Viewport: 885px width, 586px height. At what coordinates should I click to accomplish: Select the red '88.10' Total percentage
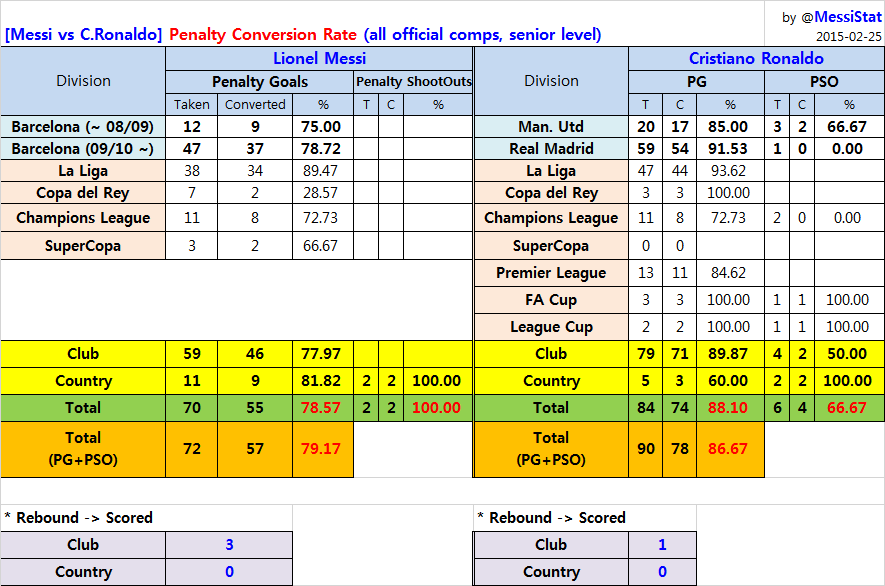pyautogui.click(x=730, y=408)
